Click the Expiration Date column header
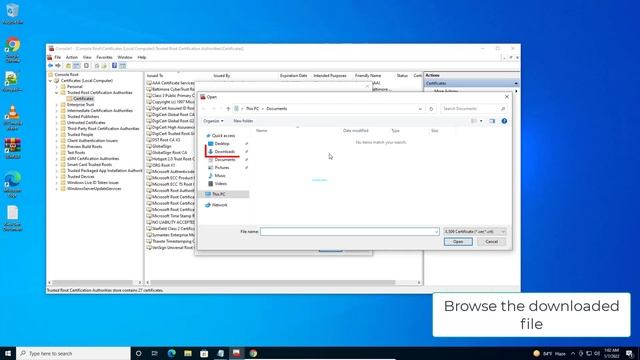 294,76
